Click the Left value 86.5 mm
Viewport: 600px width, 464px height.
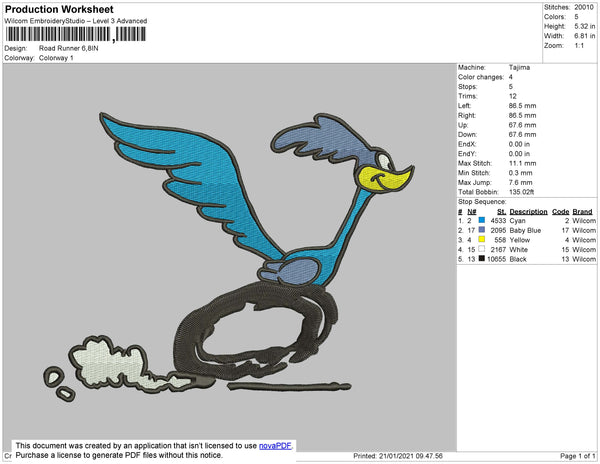[522, 106]
